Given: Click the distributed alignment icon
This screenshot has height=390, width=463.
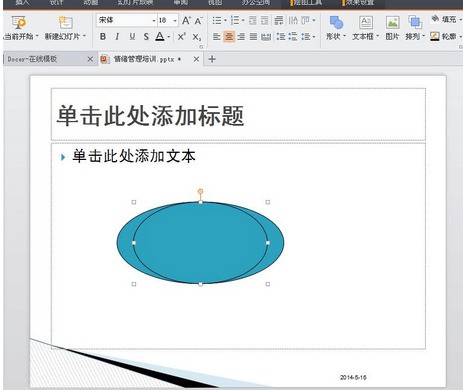Looking at the screenshot, I should pyautogui.click(x=266, y=36).
